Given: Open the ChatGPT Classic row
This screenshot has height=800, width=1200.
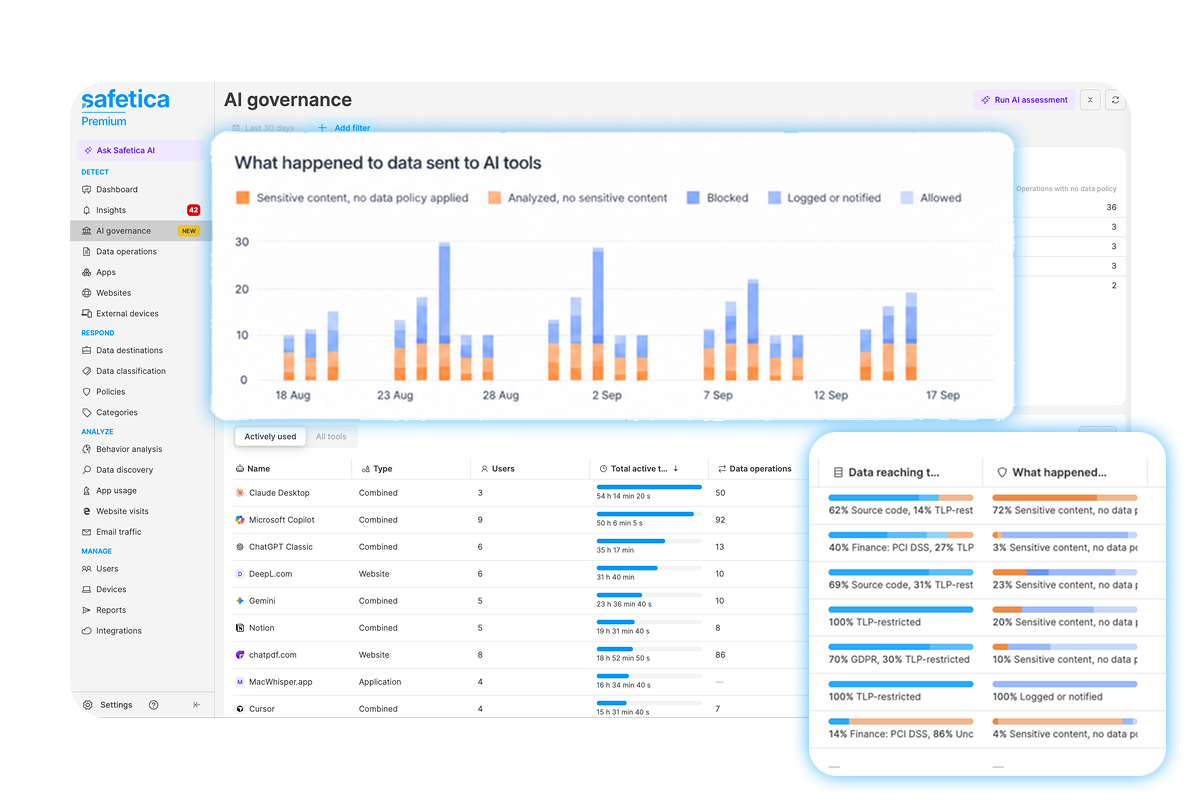Looking at the screenshot, I should tap(520, 547).
